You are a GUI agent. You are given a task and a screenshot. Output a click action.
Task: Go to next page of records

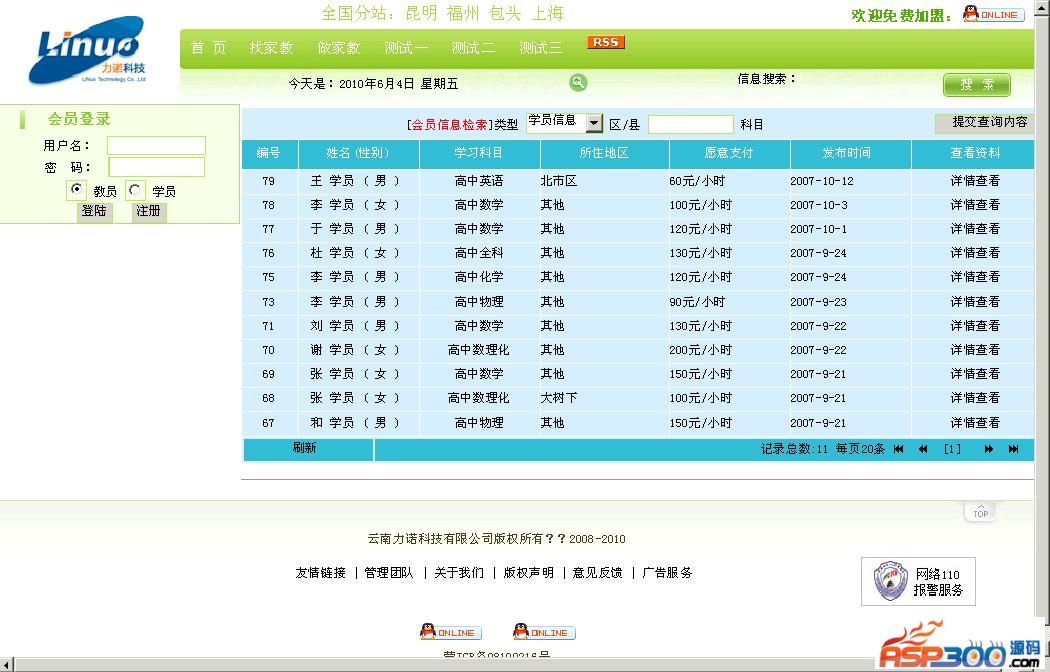(x=989, y=450)
